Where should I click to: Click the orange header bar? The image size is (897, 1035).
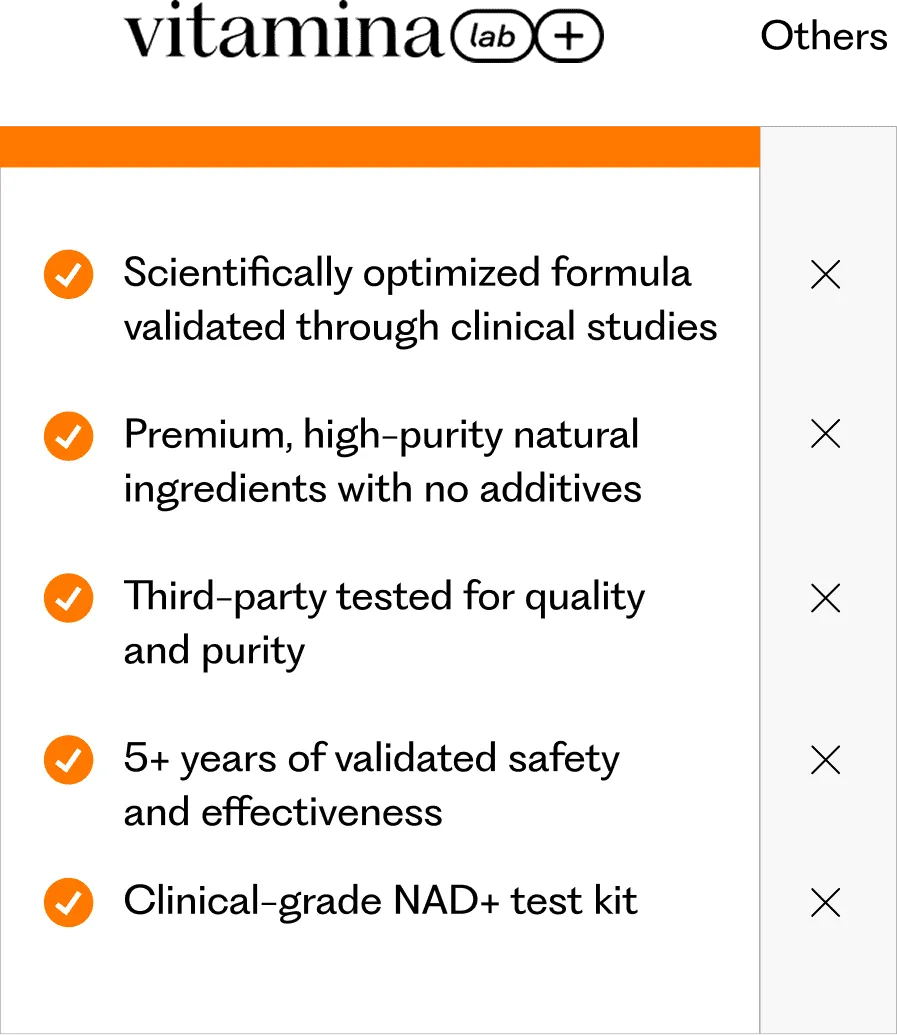click(x=380, y=147)
